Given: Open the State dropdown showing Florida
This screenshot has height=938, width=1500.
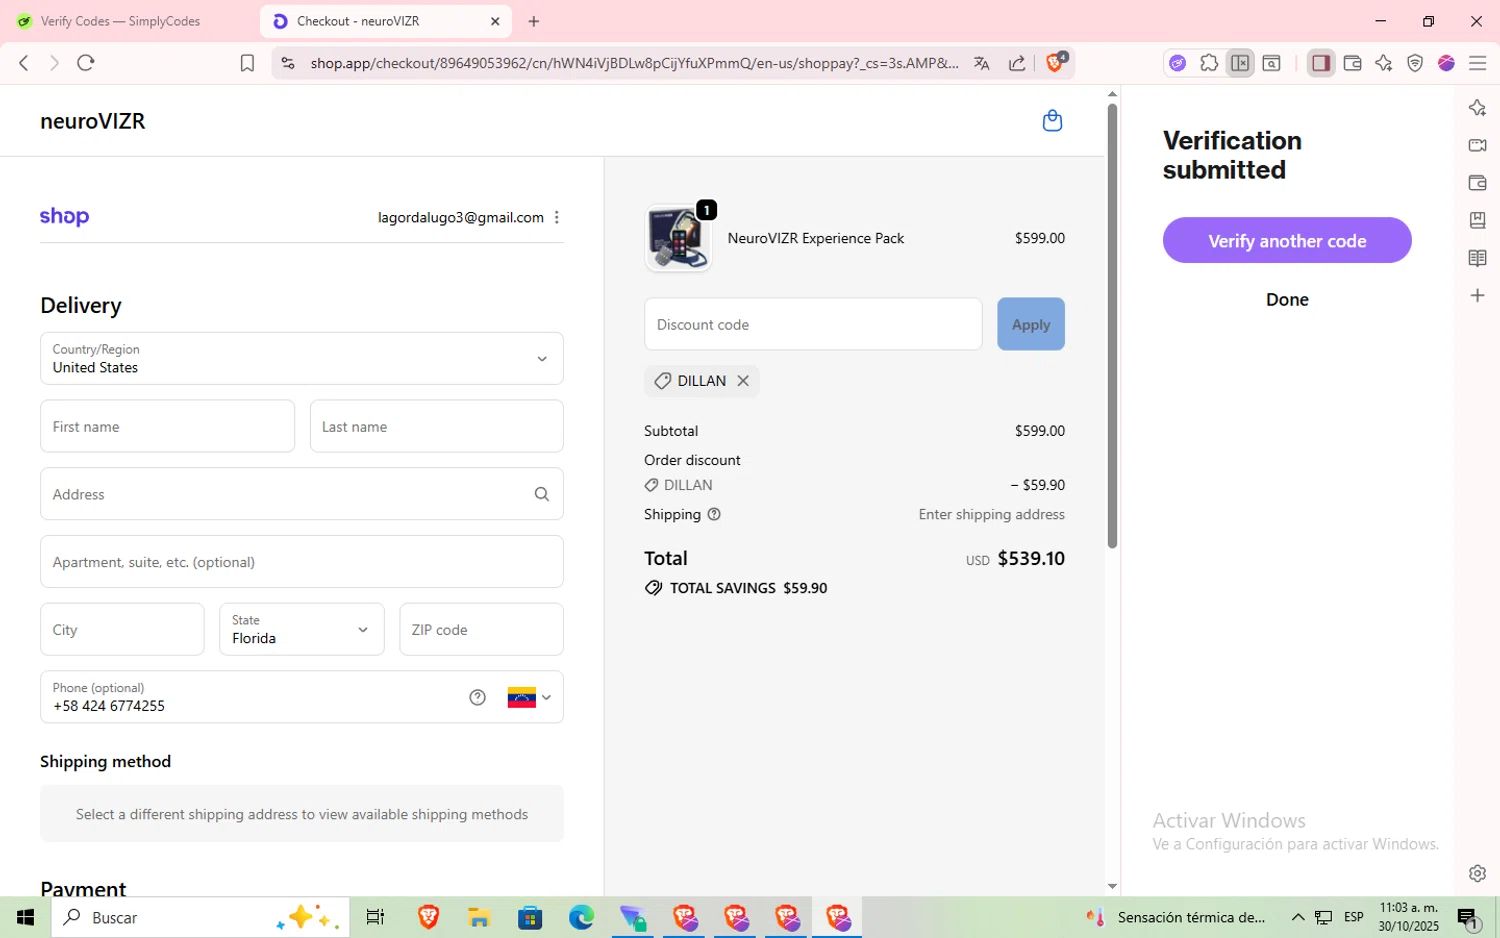Looking at the screenshot, I should [x=302, y=629].
